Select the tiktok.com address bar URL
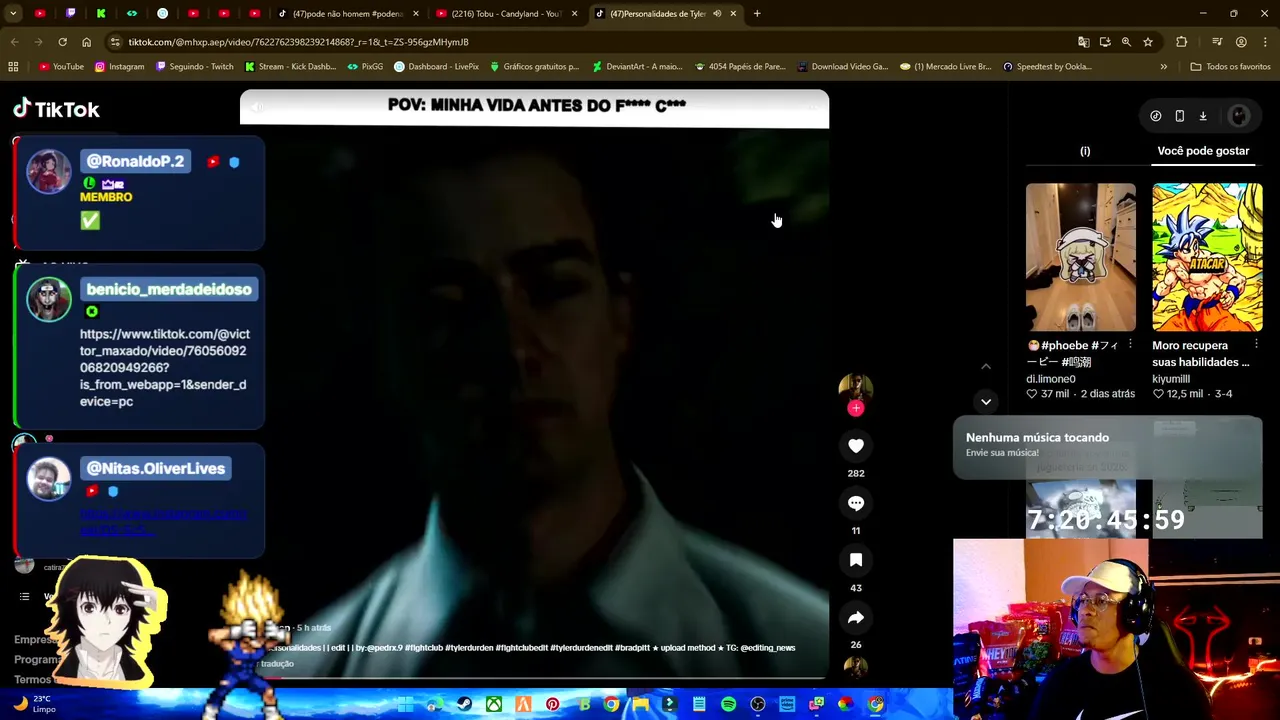Image resolution: width=1280 pixels, height=720 pixels. tap(298, 42)
